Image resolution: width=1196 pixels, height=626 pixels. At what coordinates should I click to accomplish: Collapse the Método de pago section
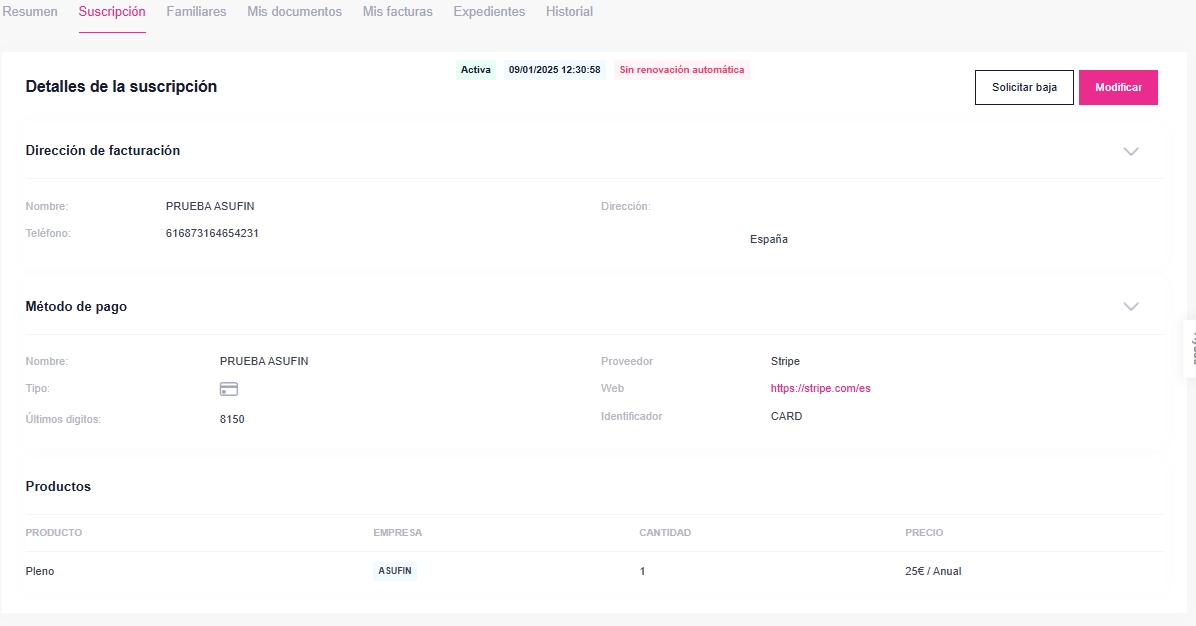tap(1131, 307)
